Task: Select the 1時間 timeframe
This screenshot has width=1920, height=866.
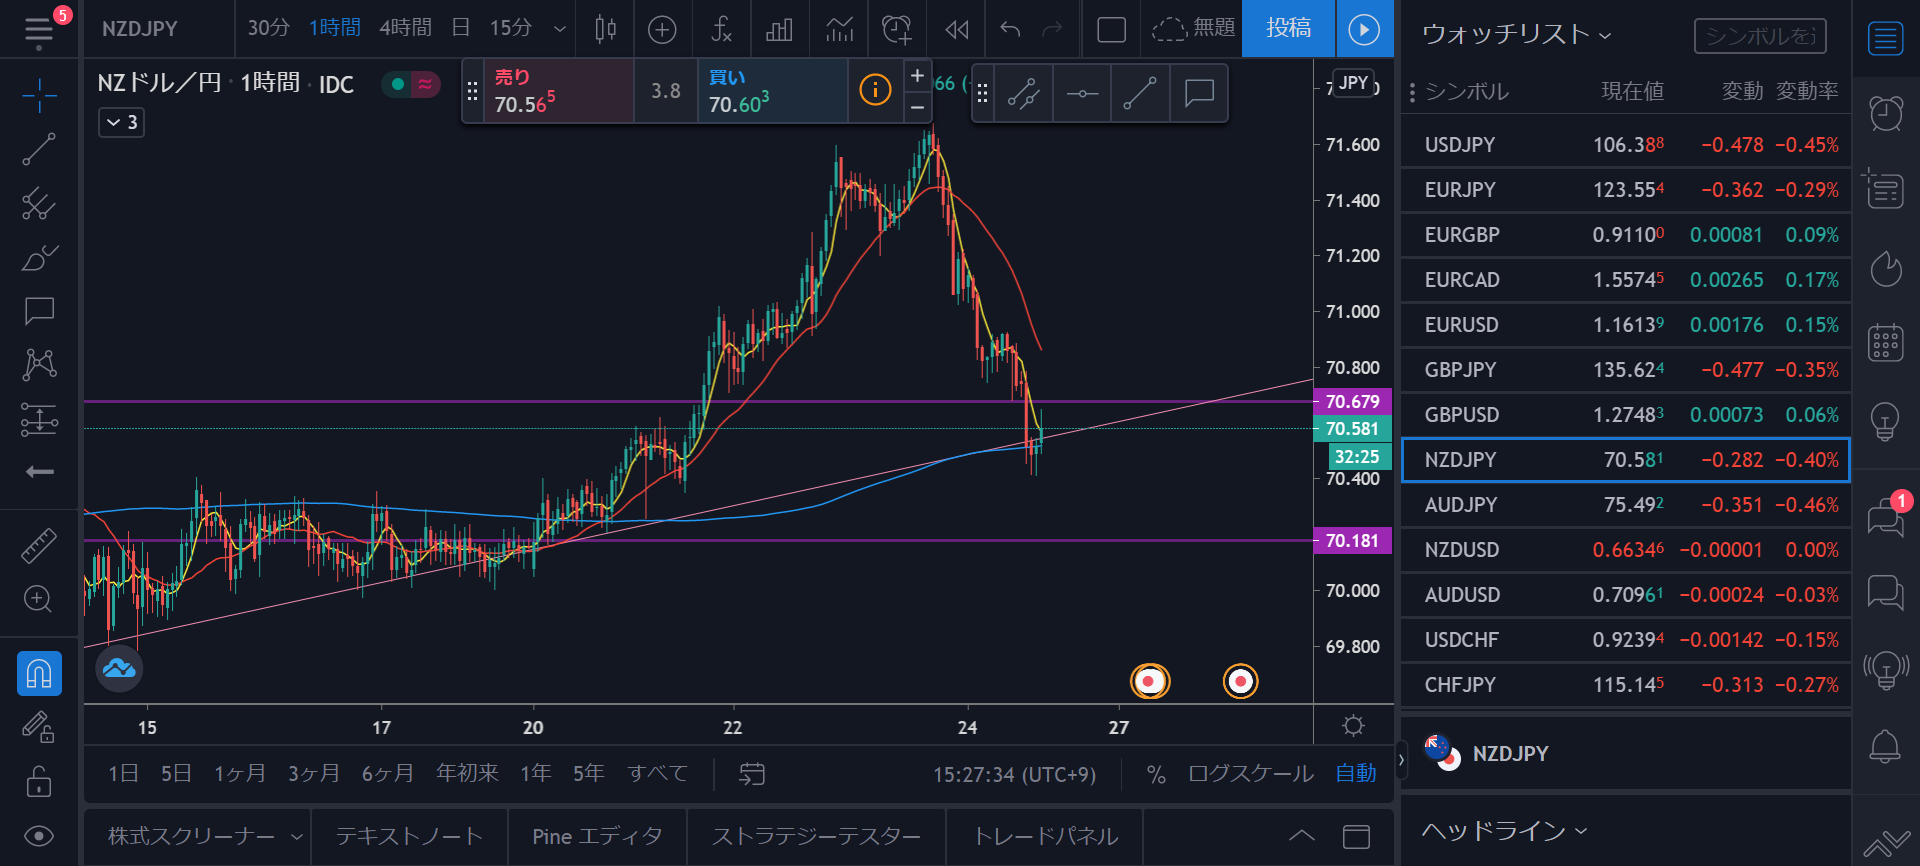Action: 334,28
